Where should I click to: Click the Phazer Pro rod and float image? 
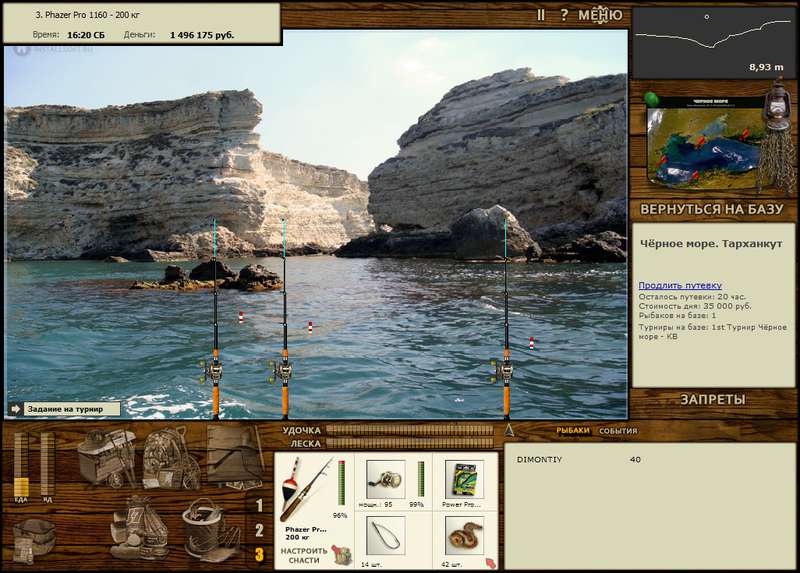click(306, 490)
